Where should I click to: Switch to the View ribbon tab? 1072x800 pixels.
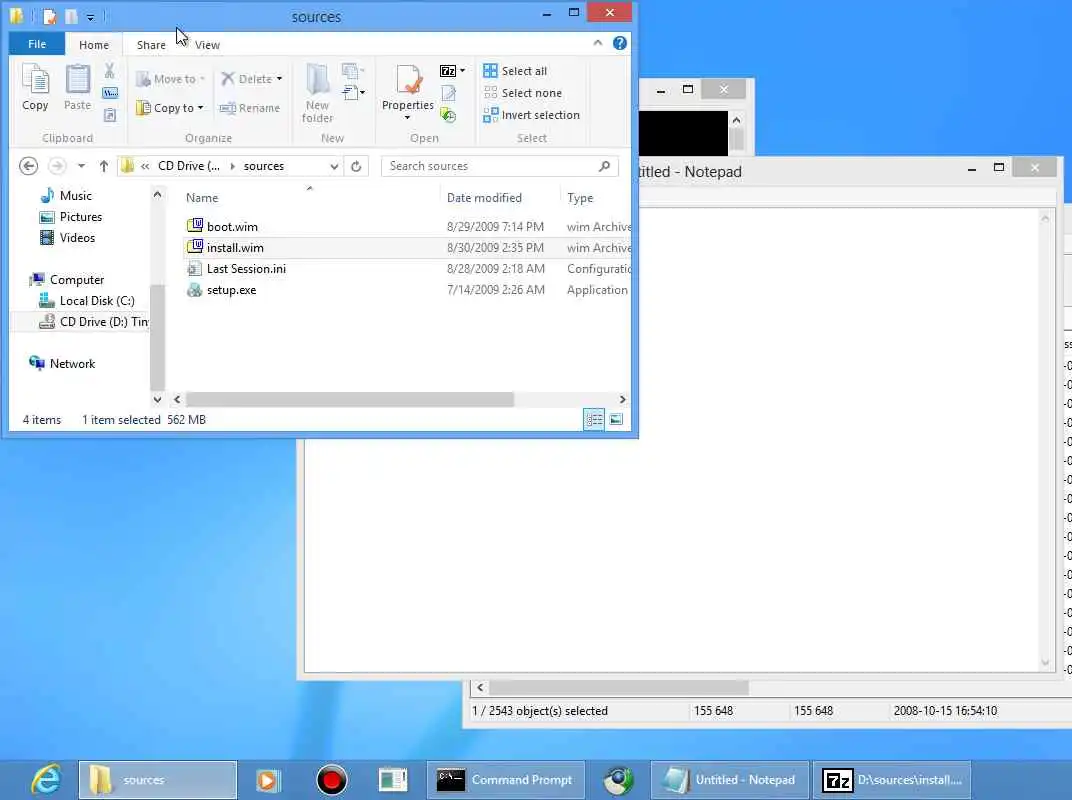pos(207,44)
